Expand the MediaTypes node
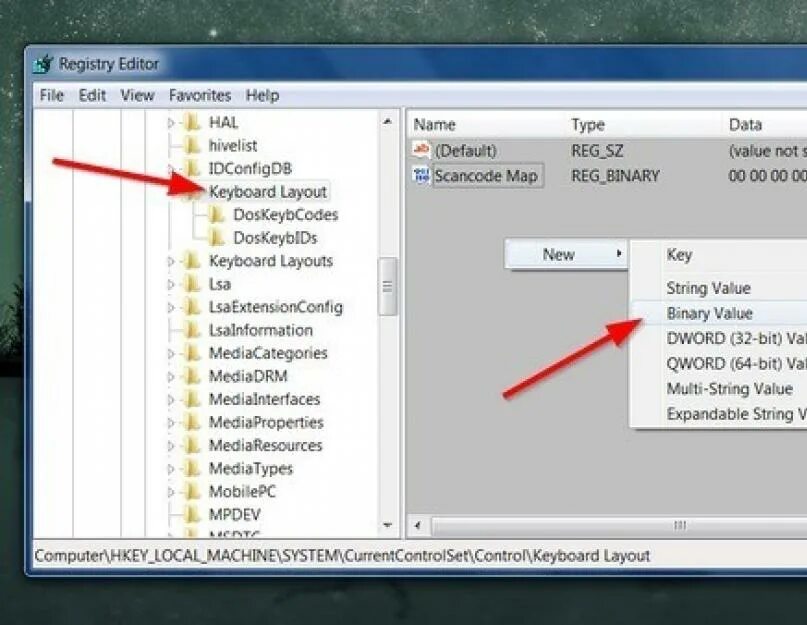The width and height of the screenshot is (807, 625). click(171, 469)
